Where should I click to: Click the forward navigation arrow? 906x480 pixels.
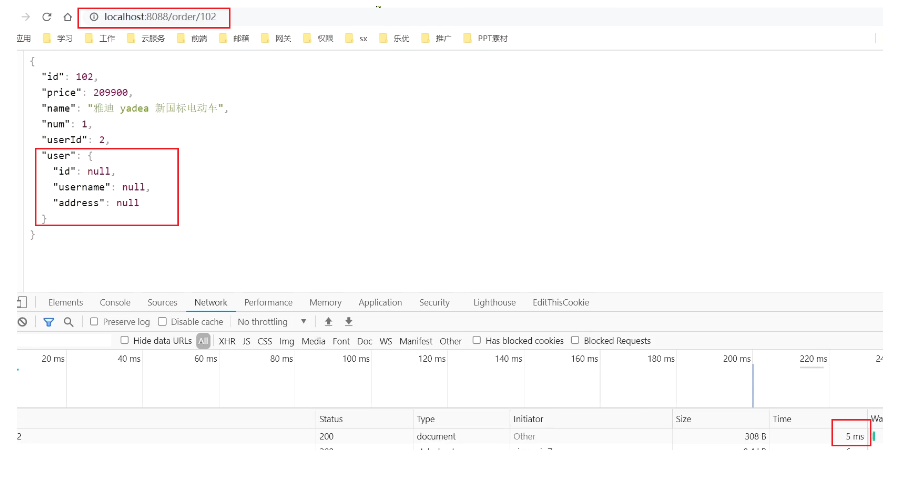pos(25,17)
